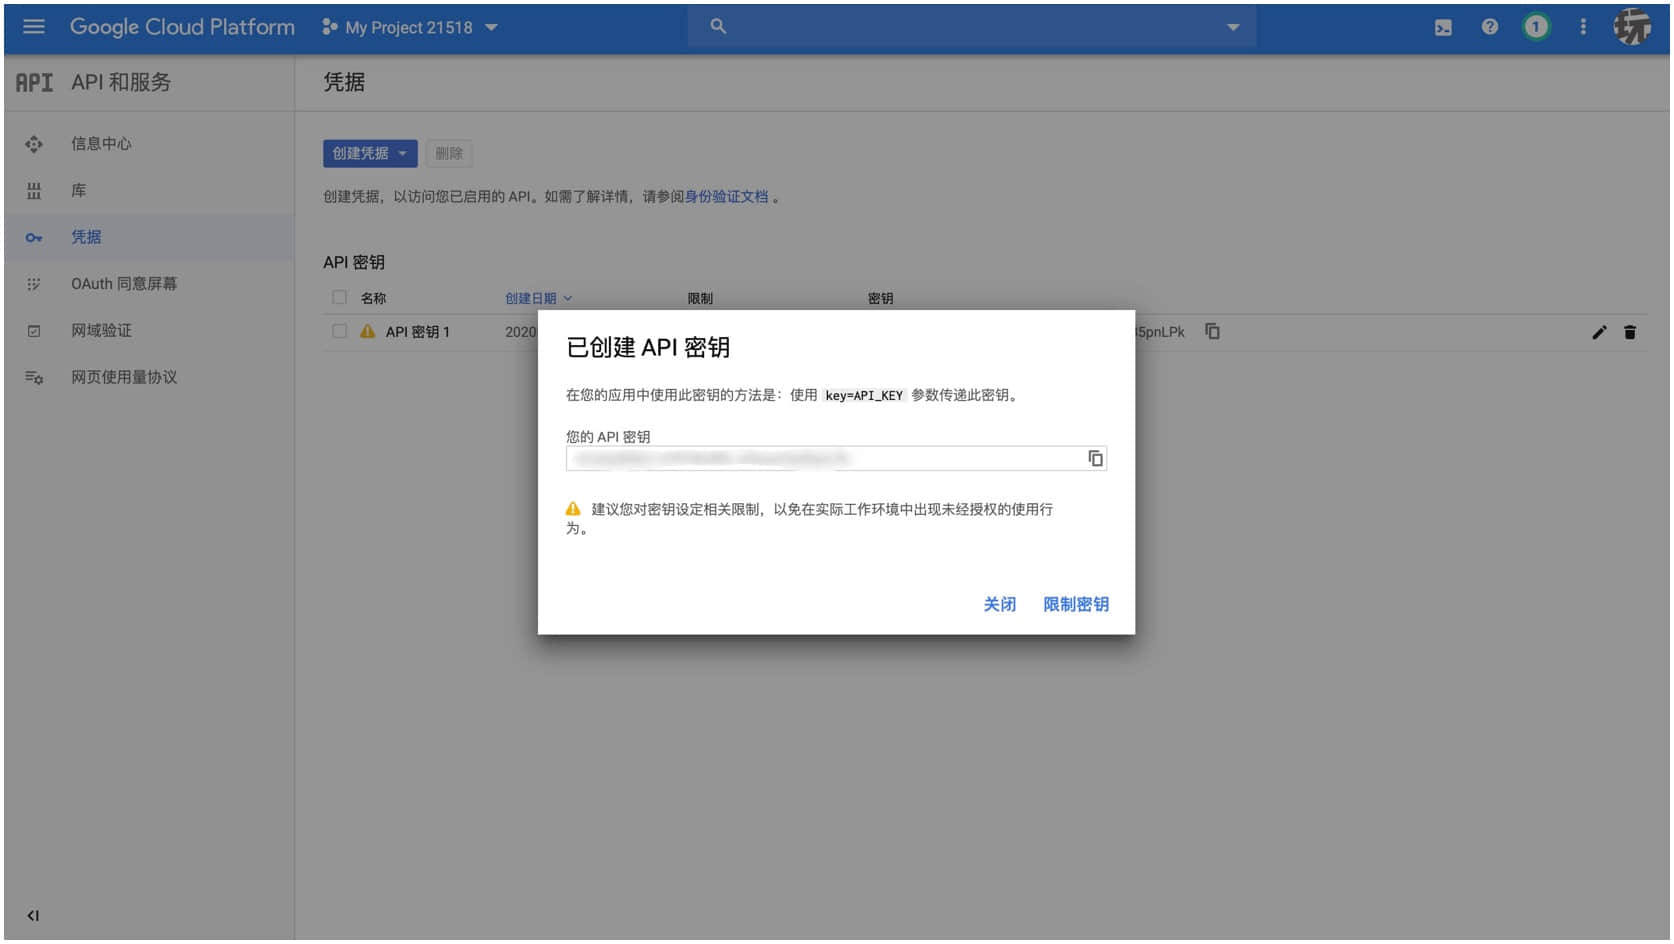Open the 创建凭据 dropdown button
1674x944 pixels.
tap(370, 153)
